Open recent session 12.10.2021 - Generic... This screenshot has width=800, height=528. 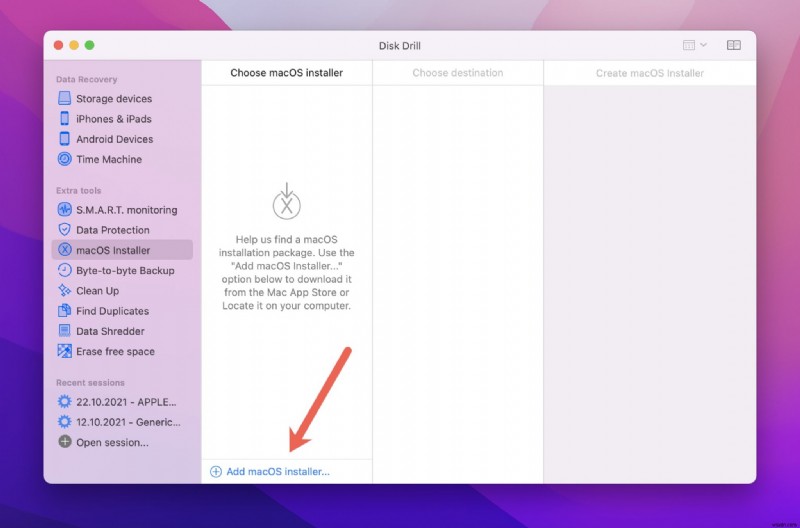pos(128,422)
